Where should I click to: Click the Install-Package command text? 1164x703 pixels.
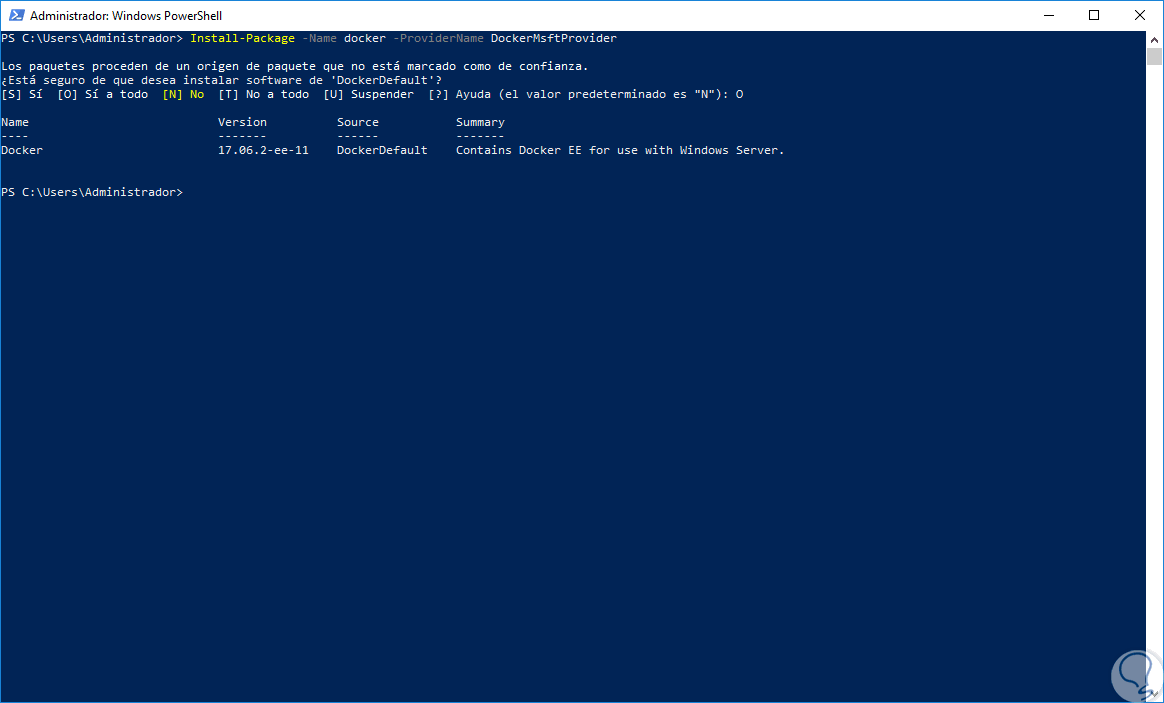(242, 38)
